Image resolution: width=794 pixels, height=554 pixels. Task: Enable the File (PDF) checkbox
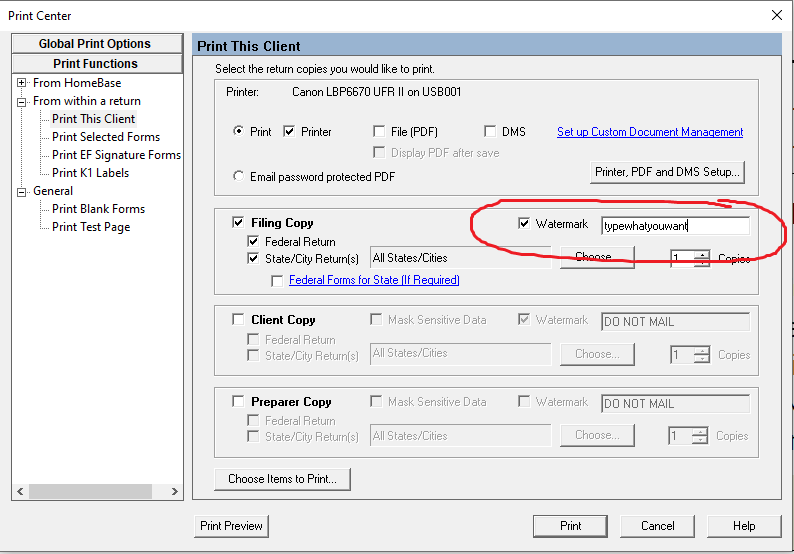click(379, 131)
